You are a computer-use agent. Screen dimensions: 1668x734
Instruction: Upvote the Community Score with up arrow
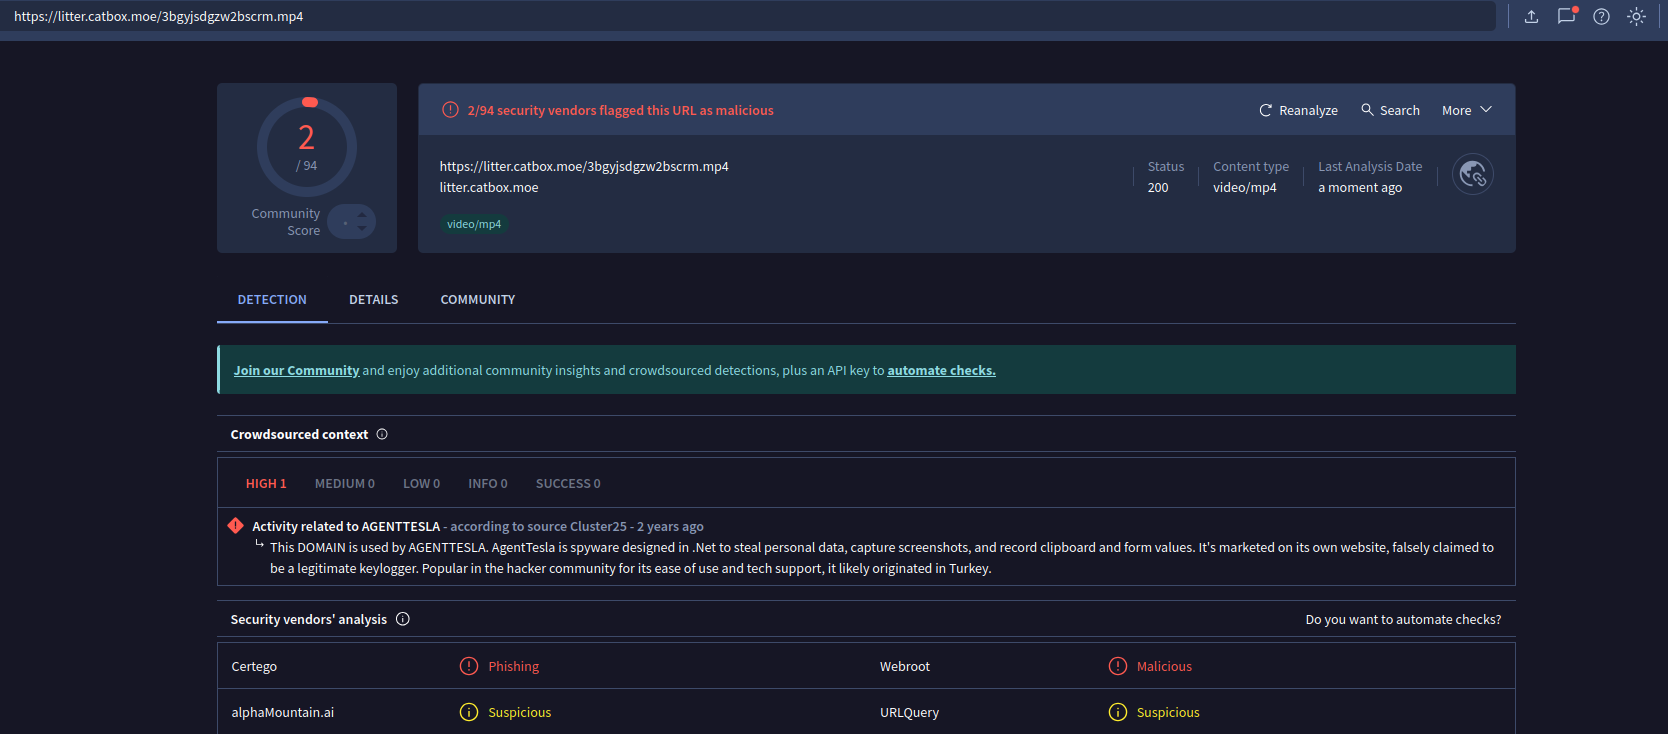pyautogui.click(x=362, y=215)
